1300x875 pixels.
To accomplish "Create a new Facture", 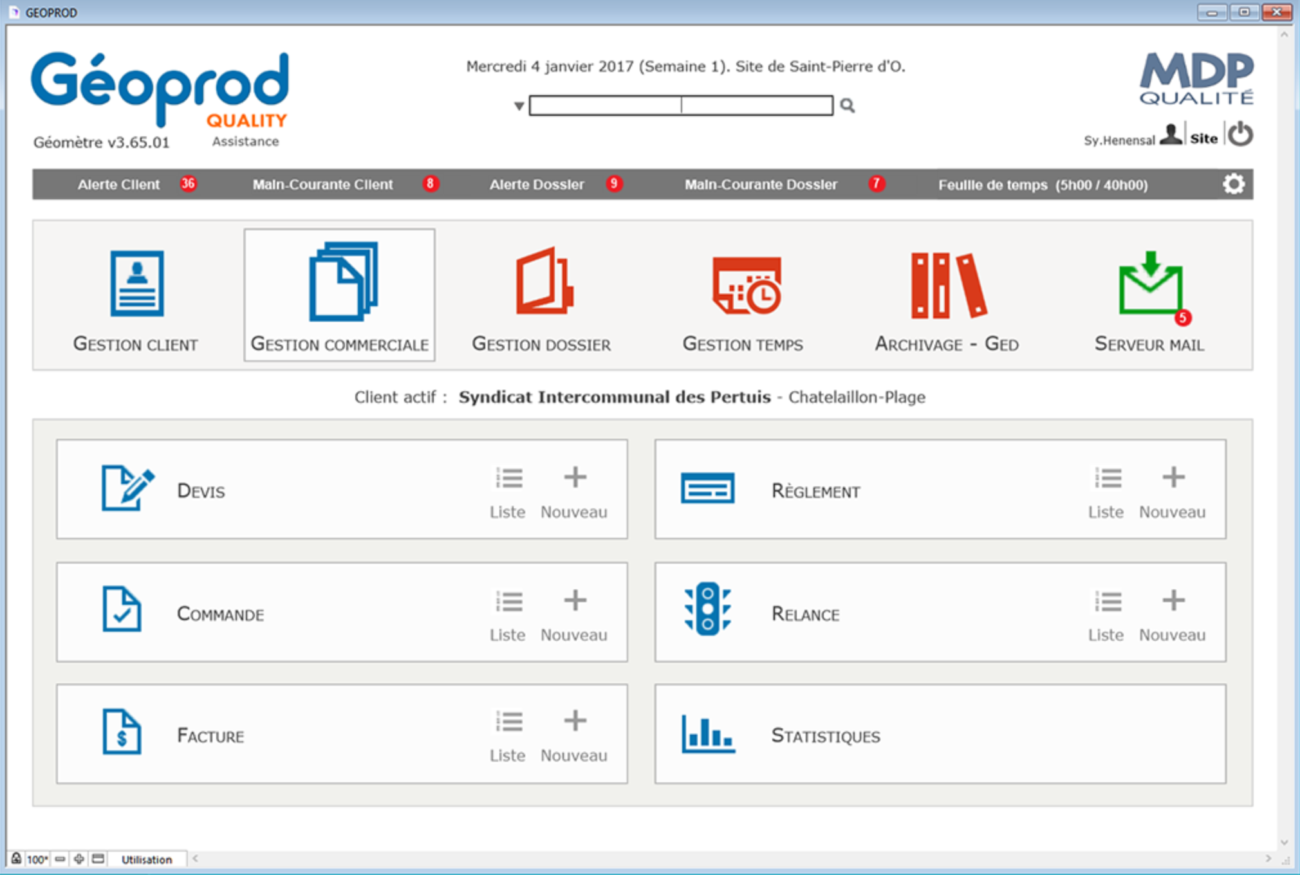I will 574,736.
